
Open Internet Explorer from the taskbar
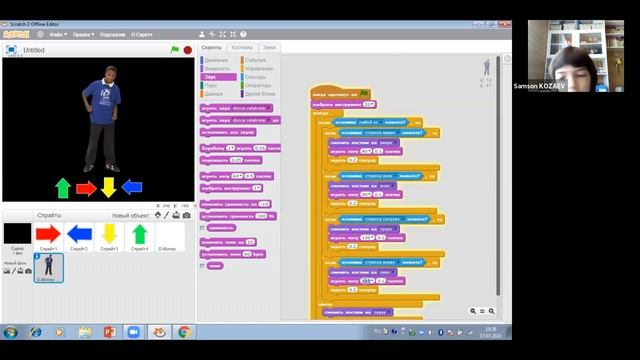click(x=36, y=332)
